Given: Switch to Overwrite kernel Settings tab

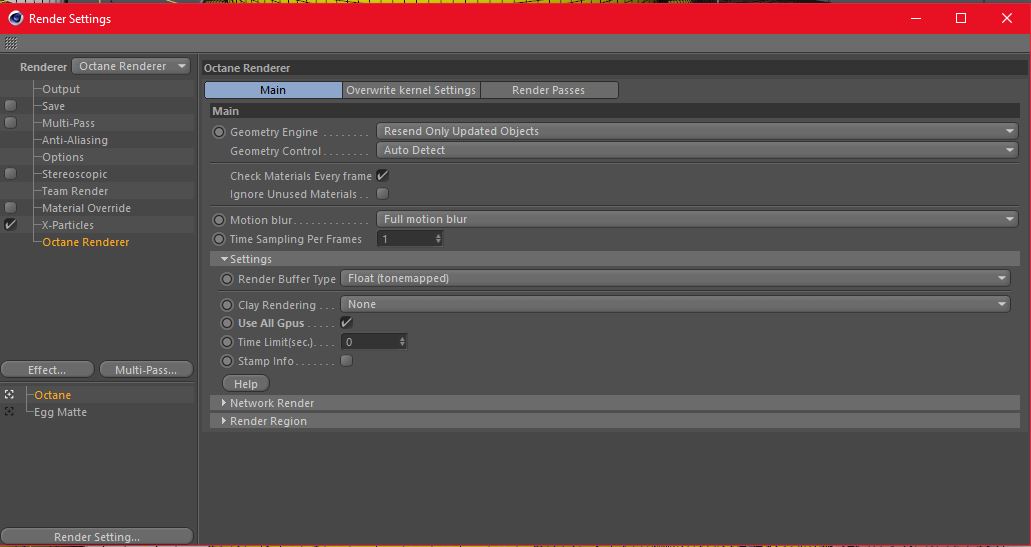Looking at the screenshot, I should click(411, 90).
